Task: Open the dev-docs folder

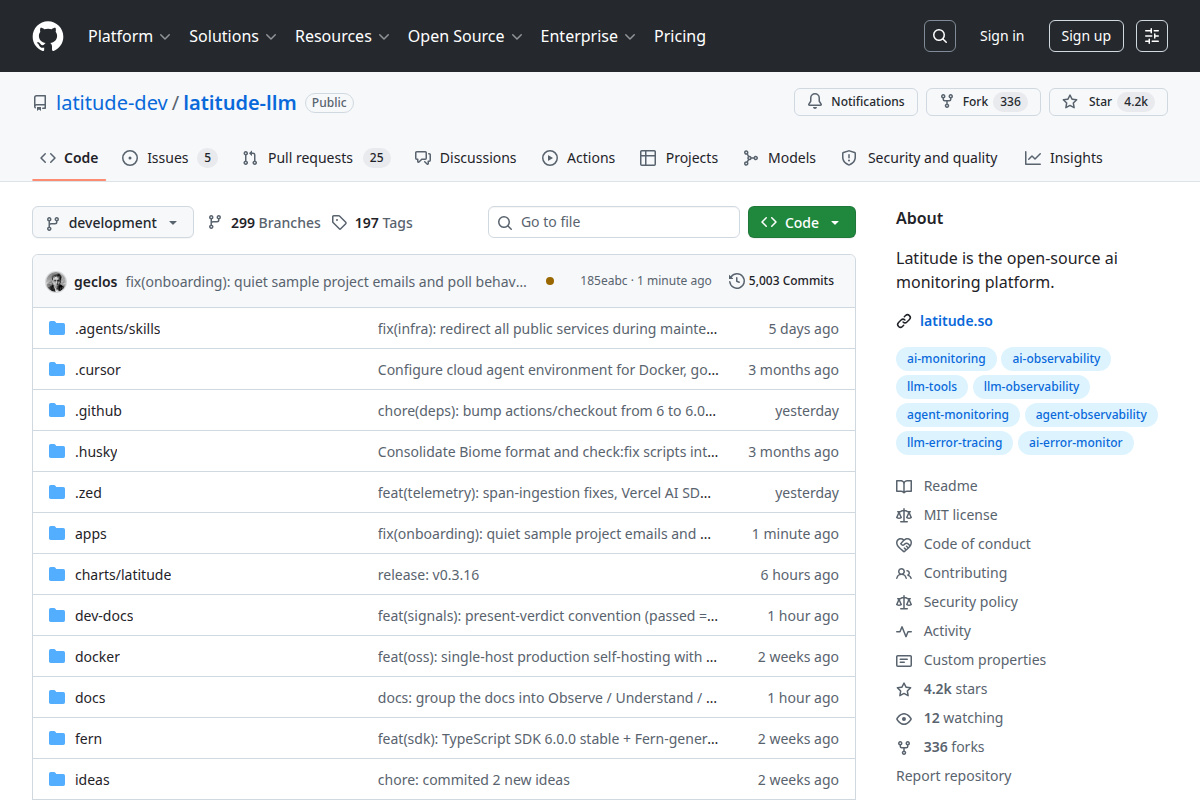Action: click(104, 616)
